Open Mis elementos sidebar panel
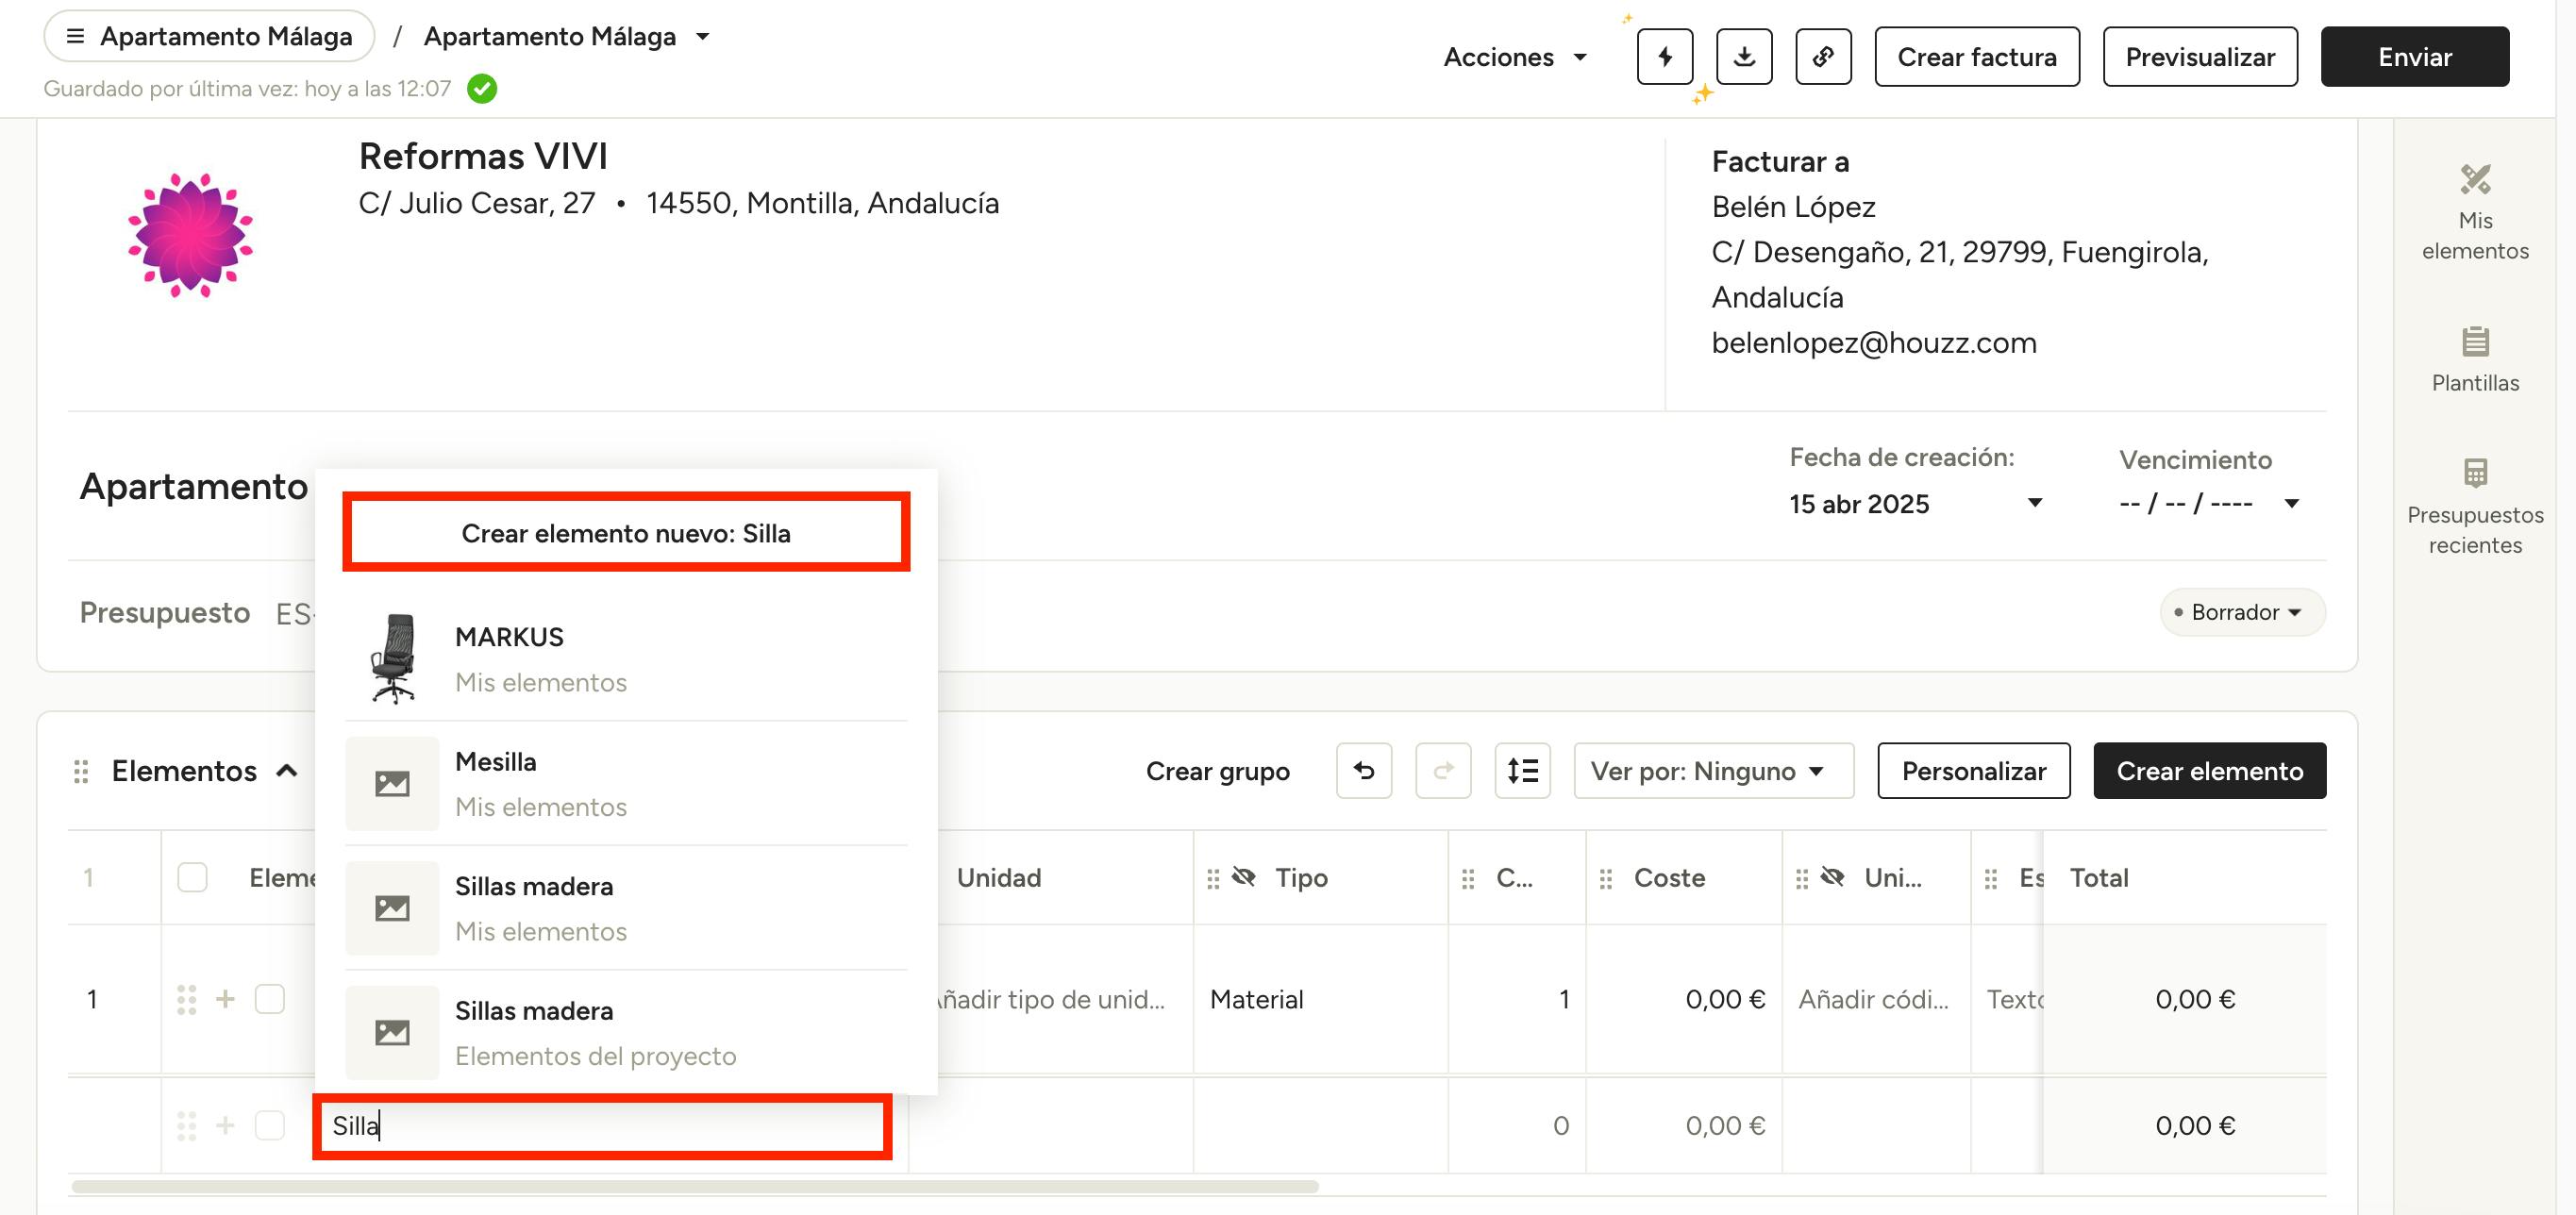Image resolution: width=2576 pixels, height=1215 pixels. (x=2474, y=212)
